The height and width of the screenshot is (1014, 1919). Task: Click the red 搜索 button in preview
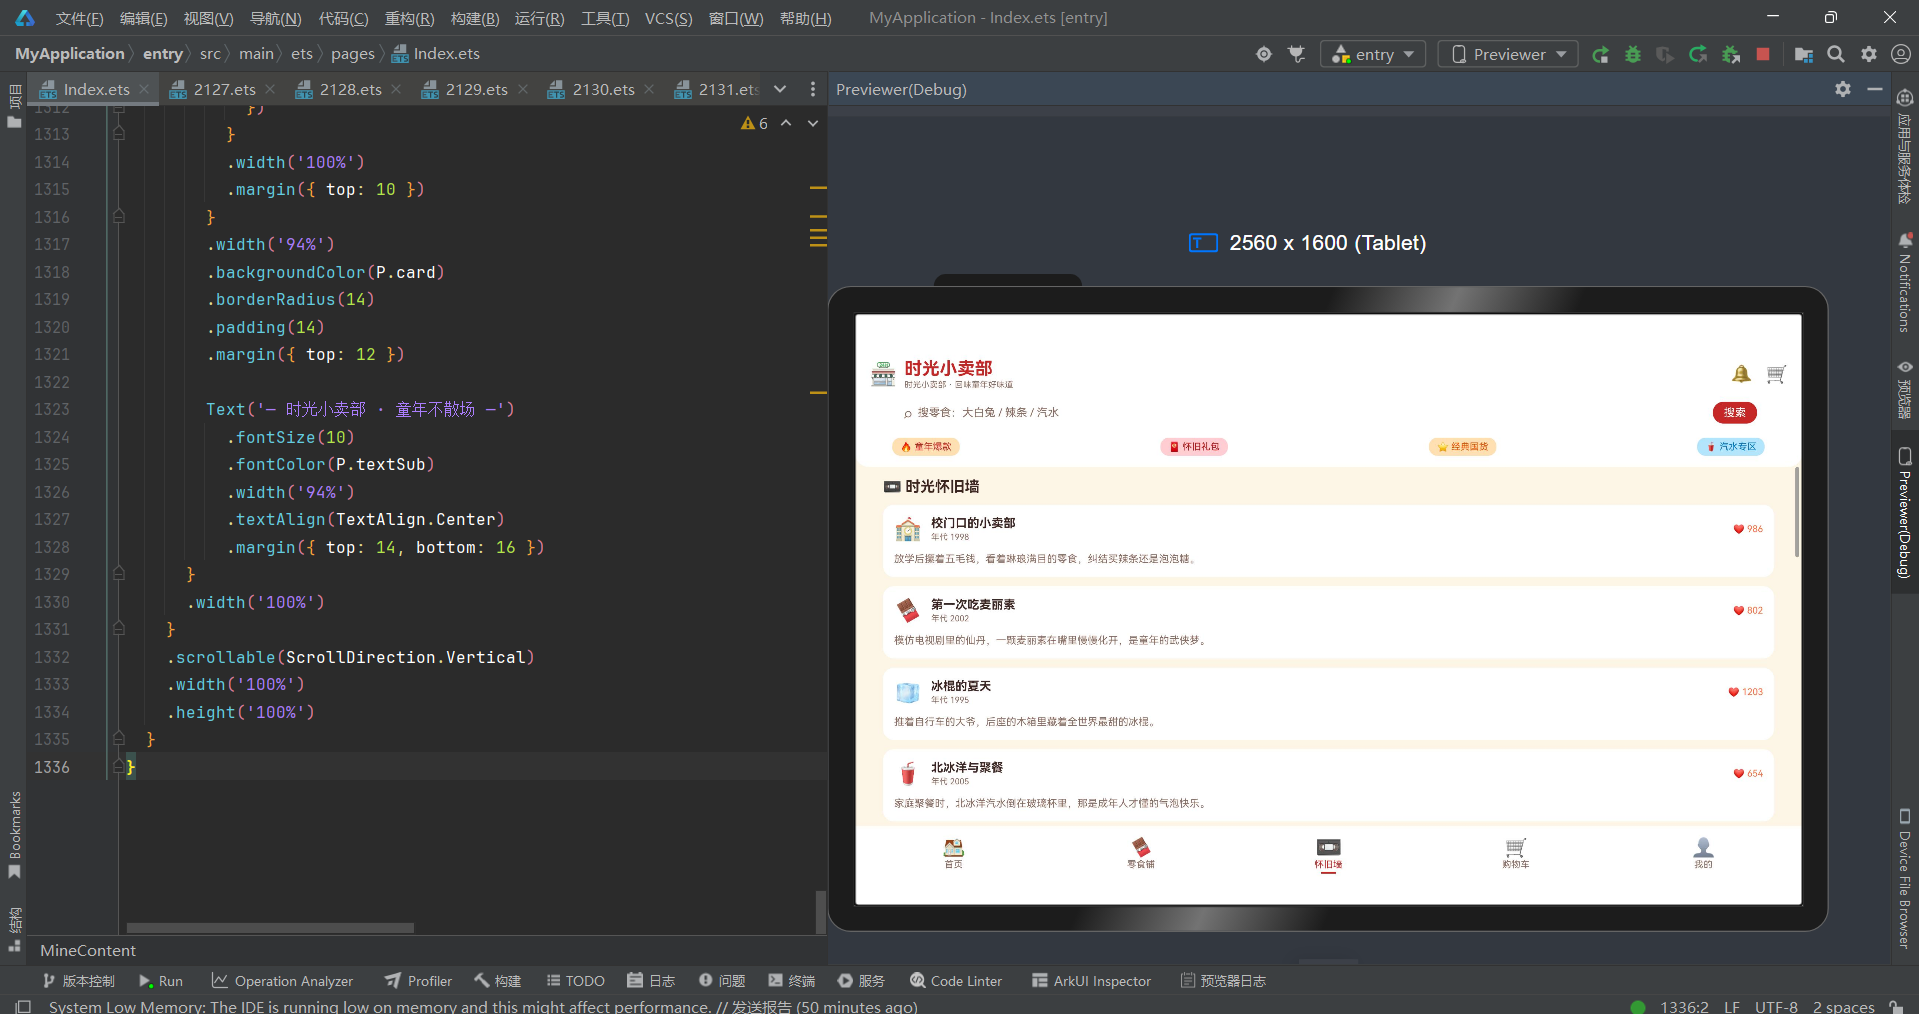[1734, 412]
